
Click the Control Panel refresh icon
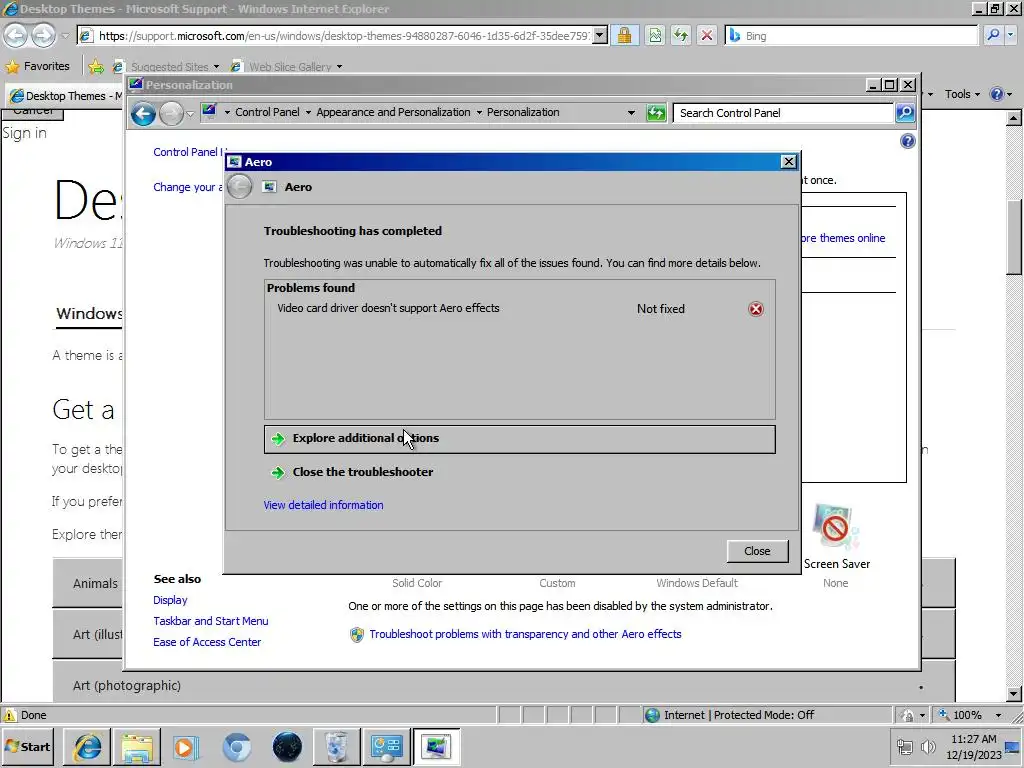(x=656, y=113)
